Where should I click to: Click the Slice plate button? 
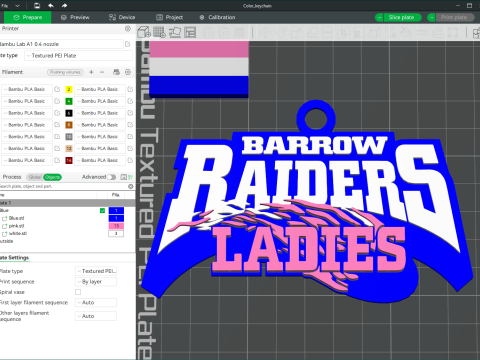click(402, 17)
